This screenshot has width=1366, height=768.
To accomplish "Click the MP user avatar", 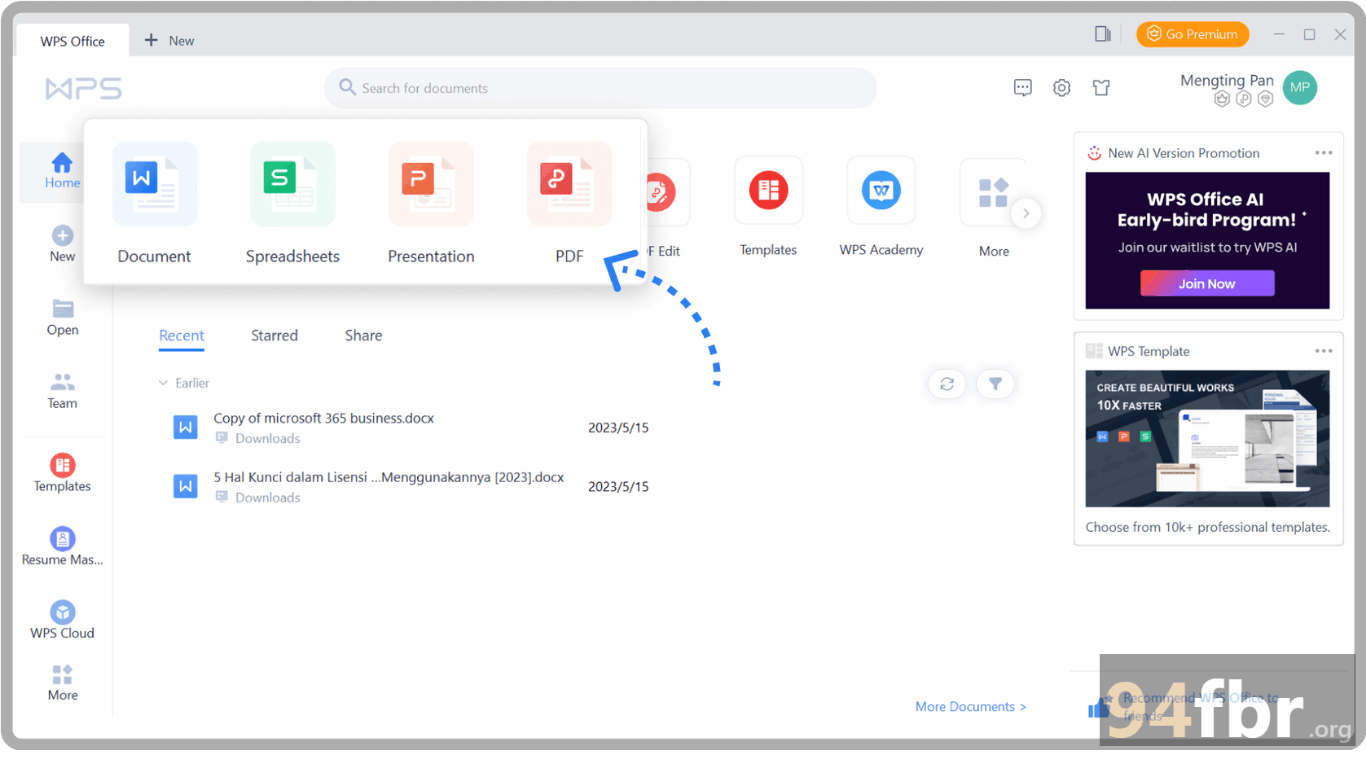I will [x=1300, y=88].
